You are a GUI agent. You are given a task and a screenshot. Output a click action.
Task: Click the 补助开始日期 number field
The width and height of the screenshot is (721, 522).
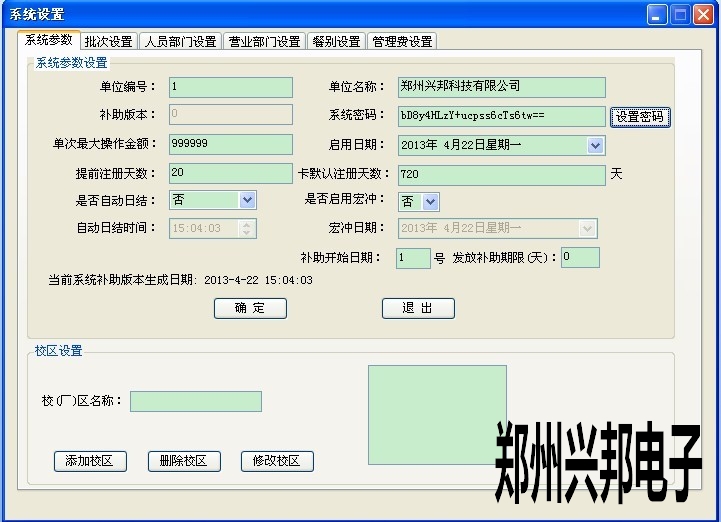413,258
